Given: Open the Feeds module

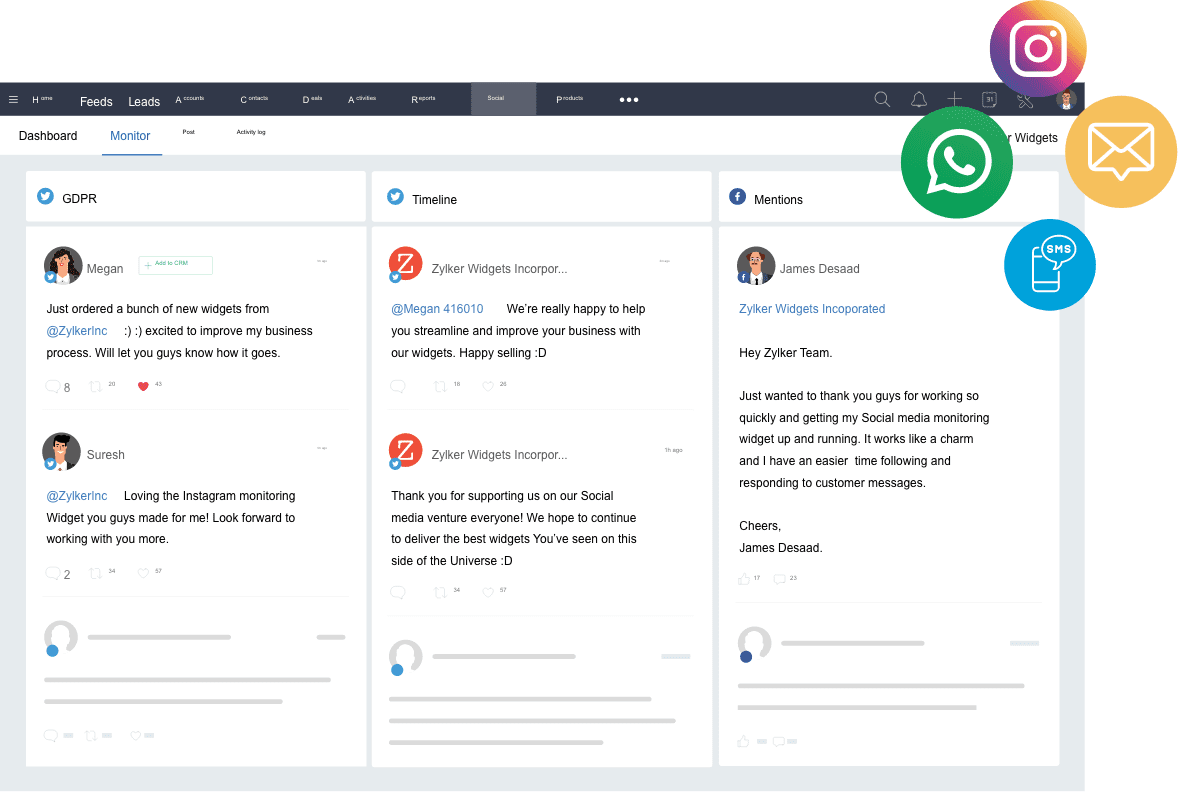Looking at the screenshot, I should (96, 101).
